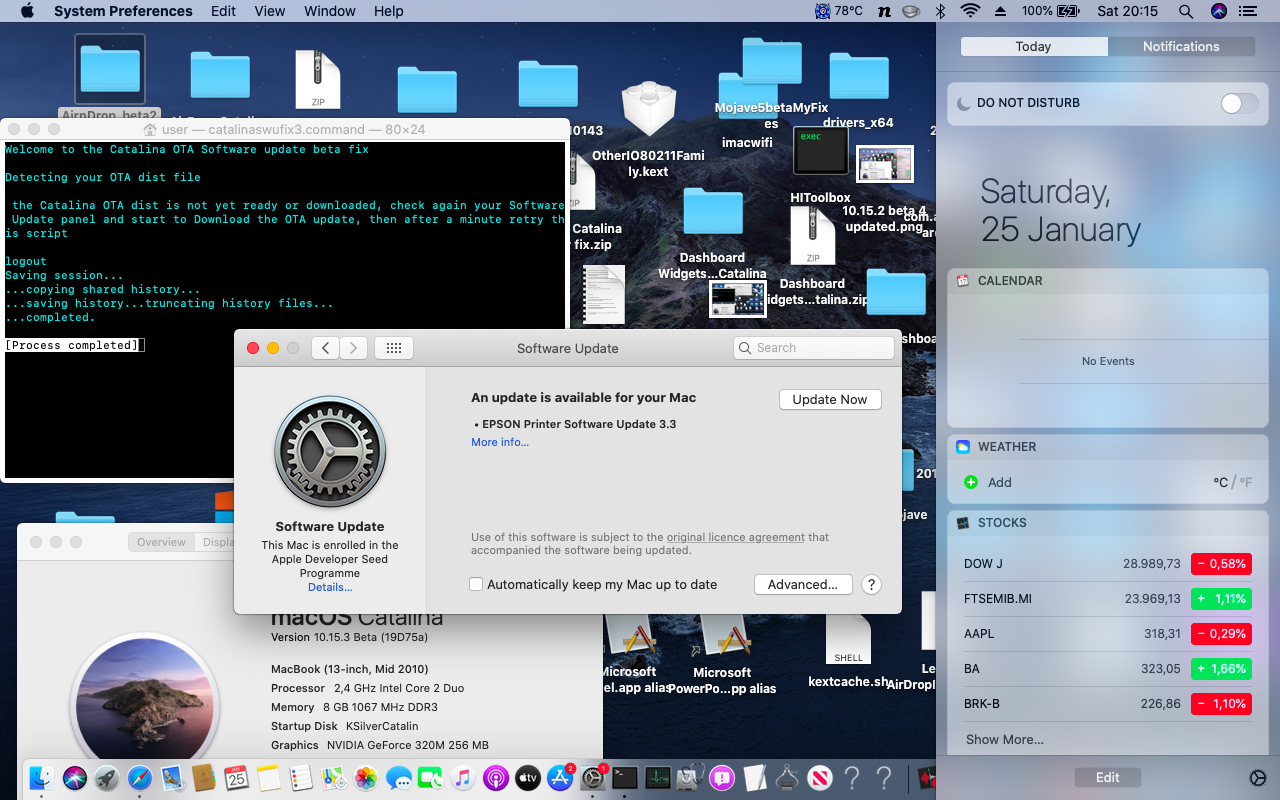Click battery status in menu bar

tap(1050, 11)
